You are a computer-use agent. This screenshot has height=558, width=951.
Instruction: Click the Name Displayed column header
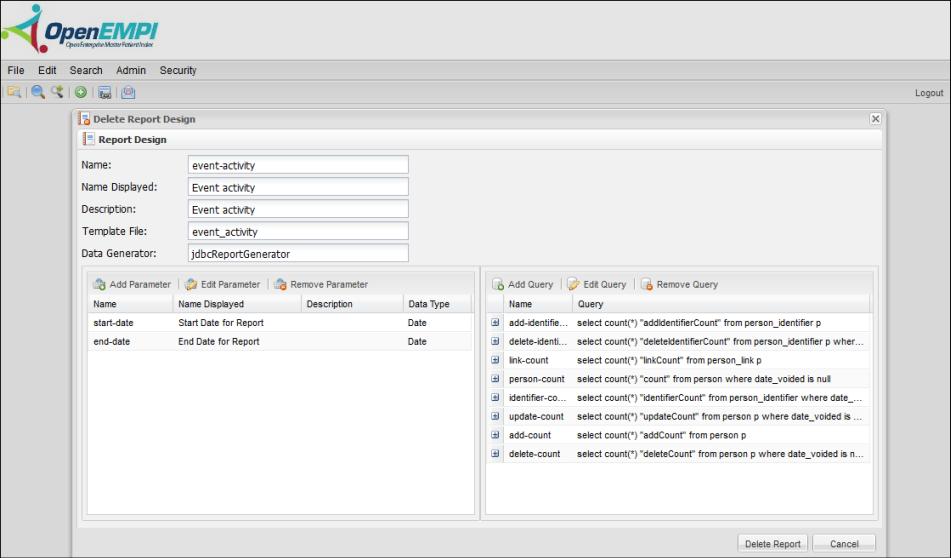(237, 304)
